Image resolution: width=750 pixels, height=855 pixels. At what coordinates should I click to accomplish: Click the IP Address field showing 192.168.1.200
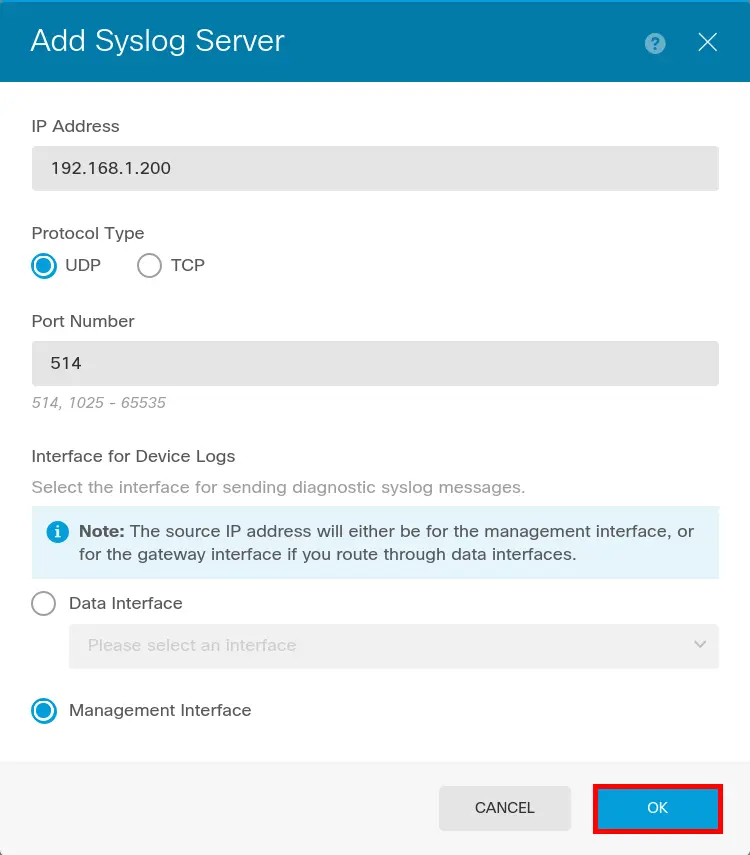click(375, 168)
